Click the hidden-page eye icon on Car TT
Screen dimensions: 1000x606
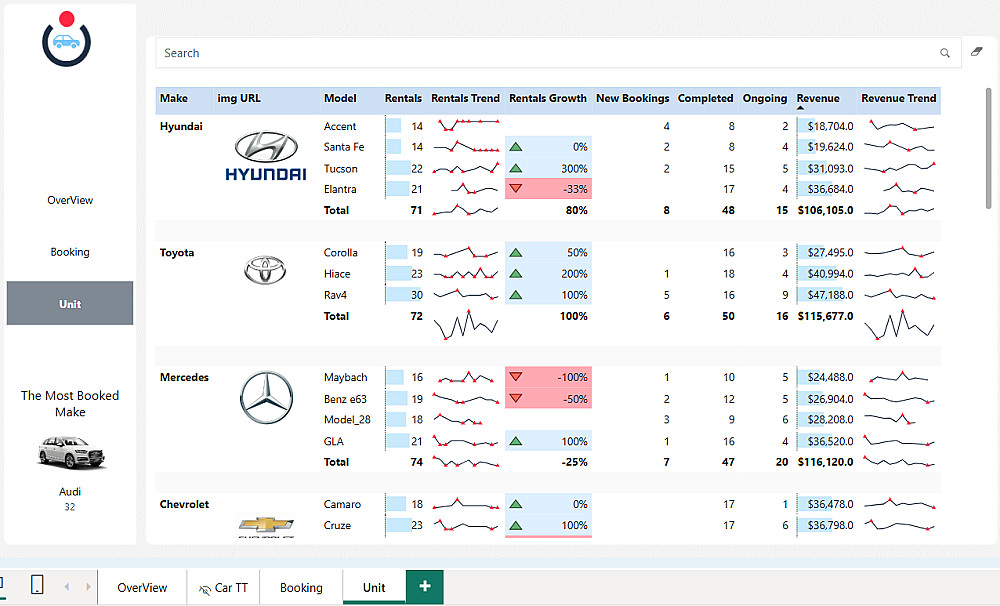pos(205,589)
